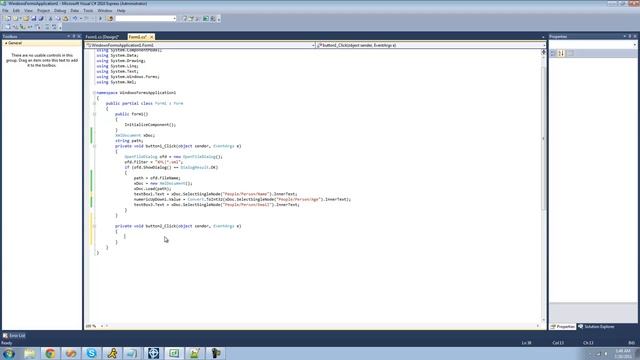Image resolution: width=640 pixels, height=360 pixels.
Task: Click the Alphabetical sort icon in Properties
Action: (562, 53)
